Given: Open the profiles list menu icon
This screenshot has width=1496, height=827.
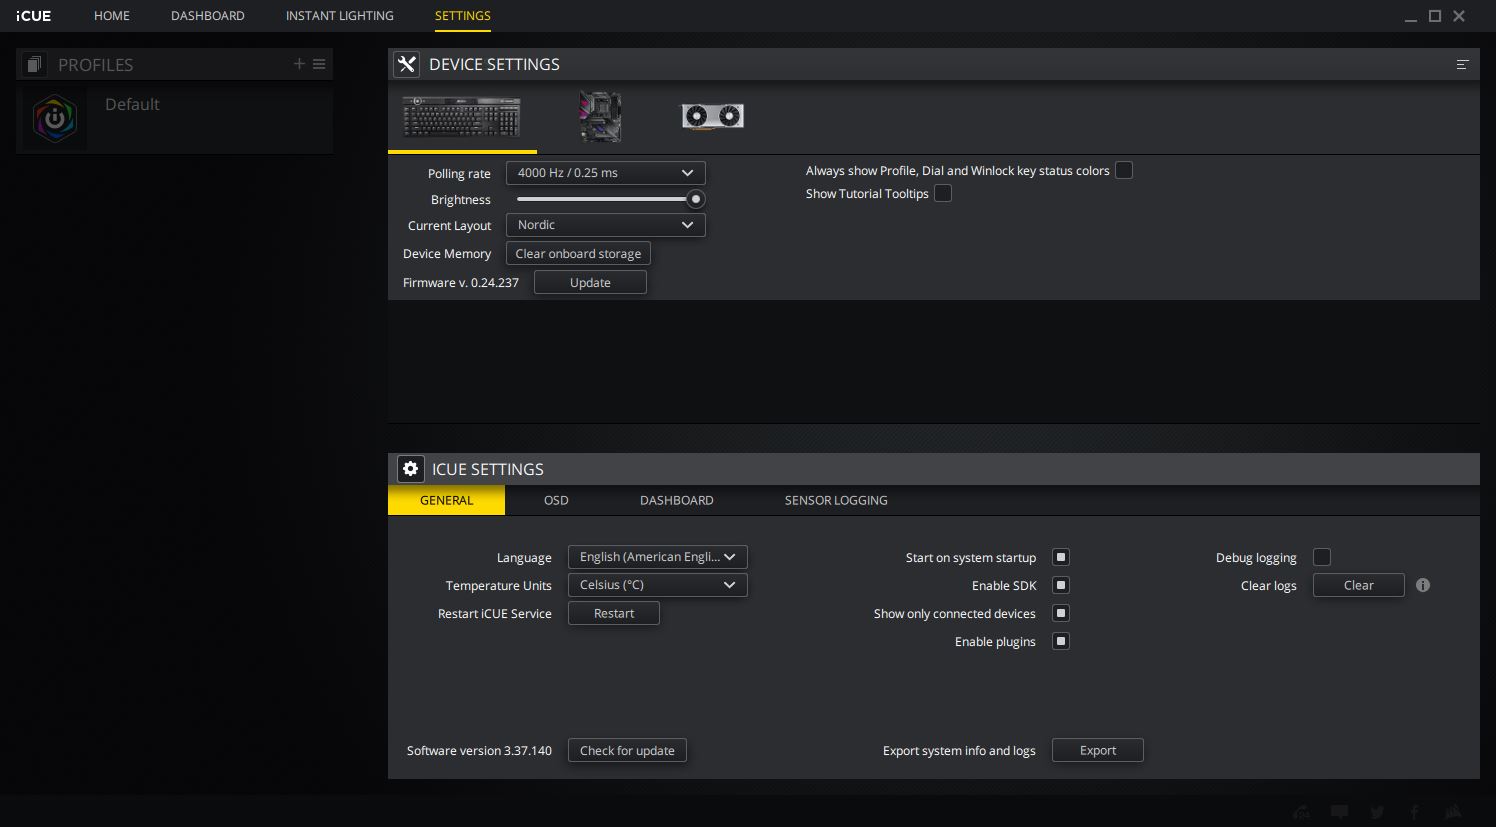Looking at the screenshot, I should [319, 64].
